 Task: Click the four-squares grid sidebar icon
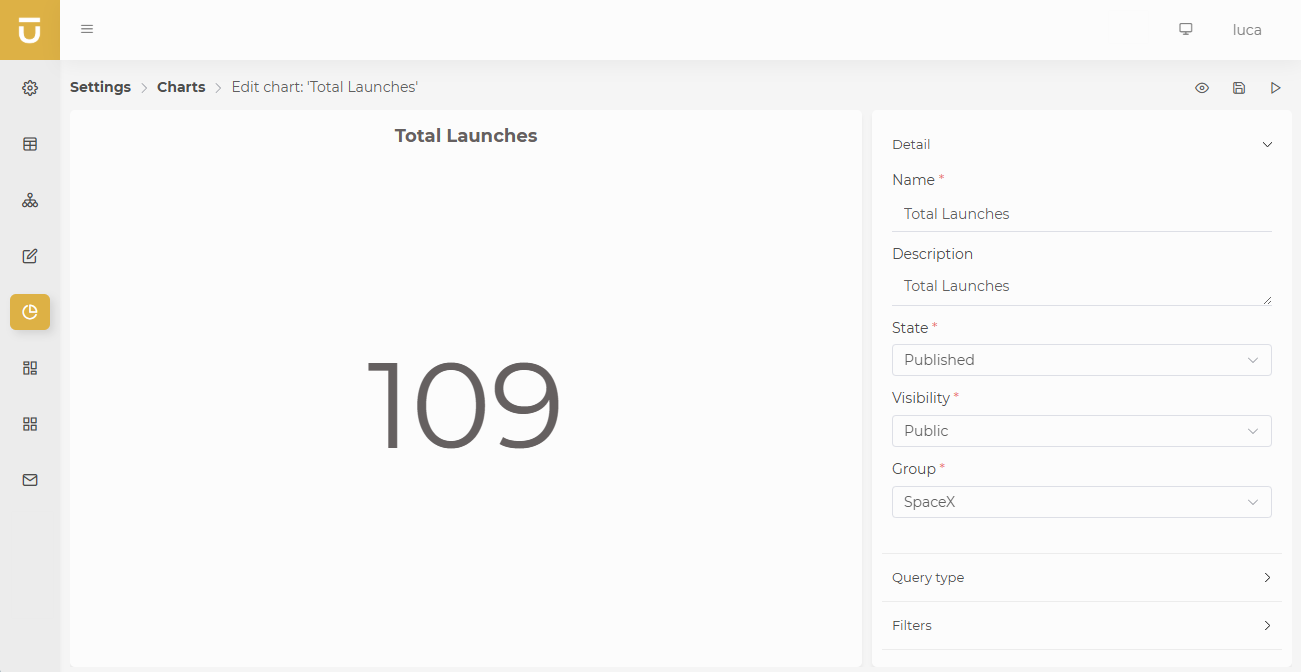tap(30, 424)
